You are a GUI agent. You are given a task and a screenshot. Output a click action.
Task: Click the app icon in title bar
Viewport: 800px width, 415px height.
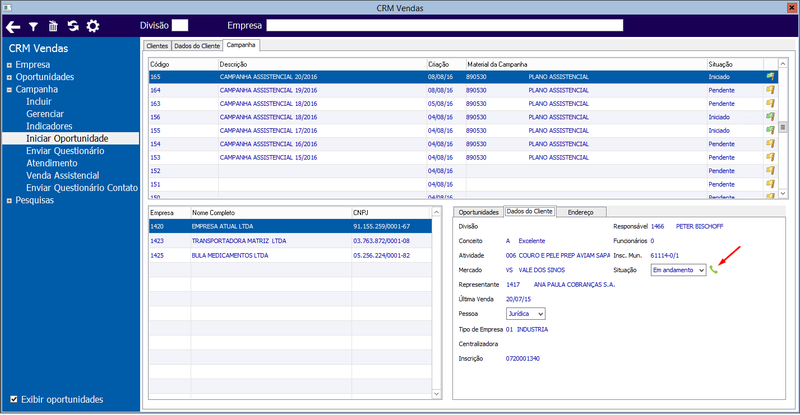(7, 8)
